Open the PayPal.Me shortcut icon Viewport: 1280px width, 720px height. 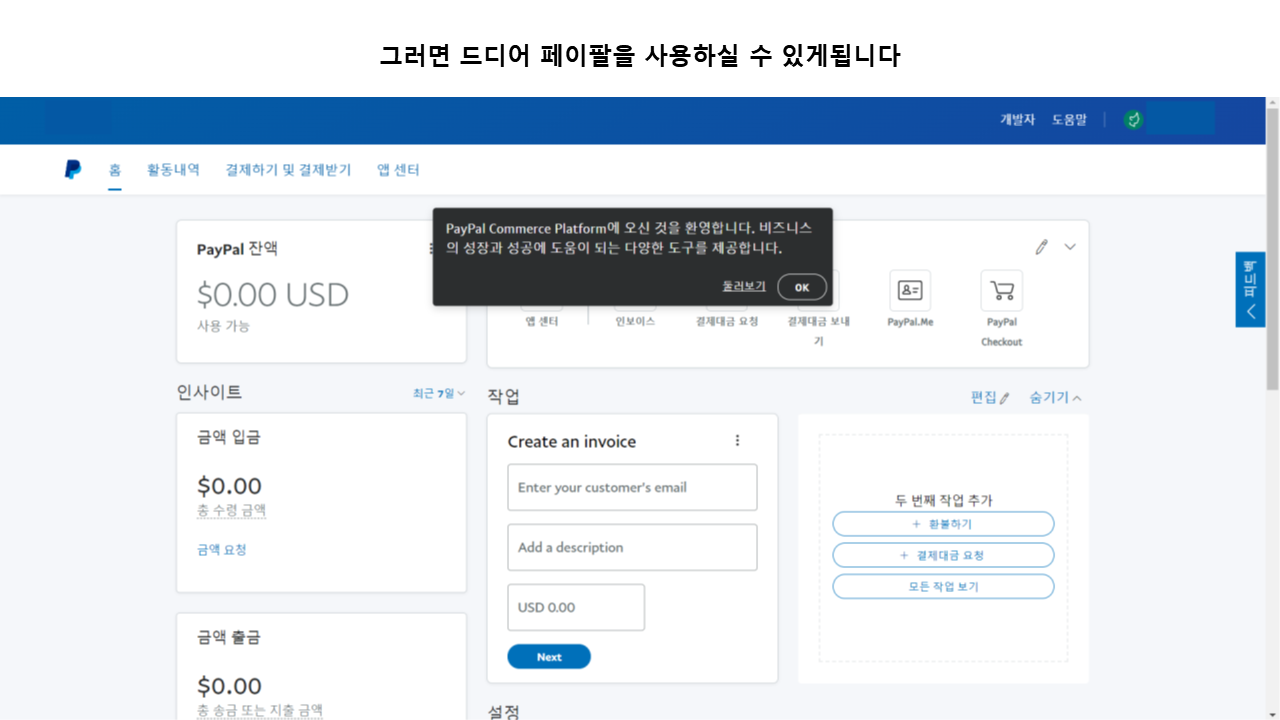910,290
